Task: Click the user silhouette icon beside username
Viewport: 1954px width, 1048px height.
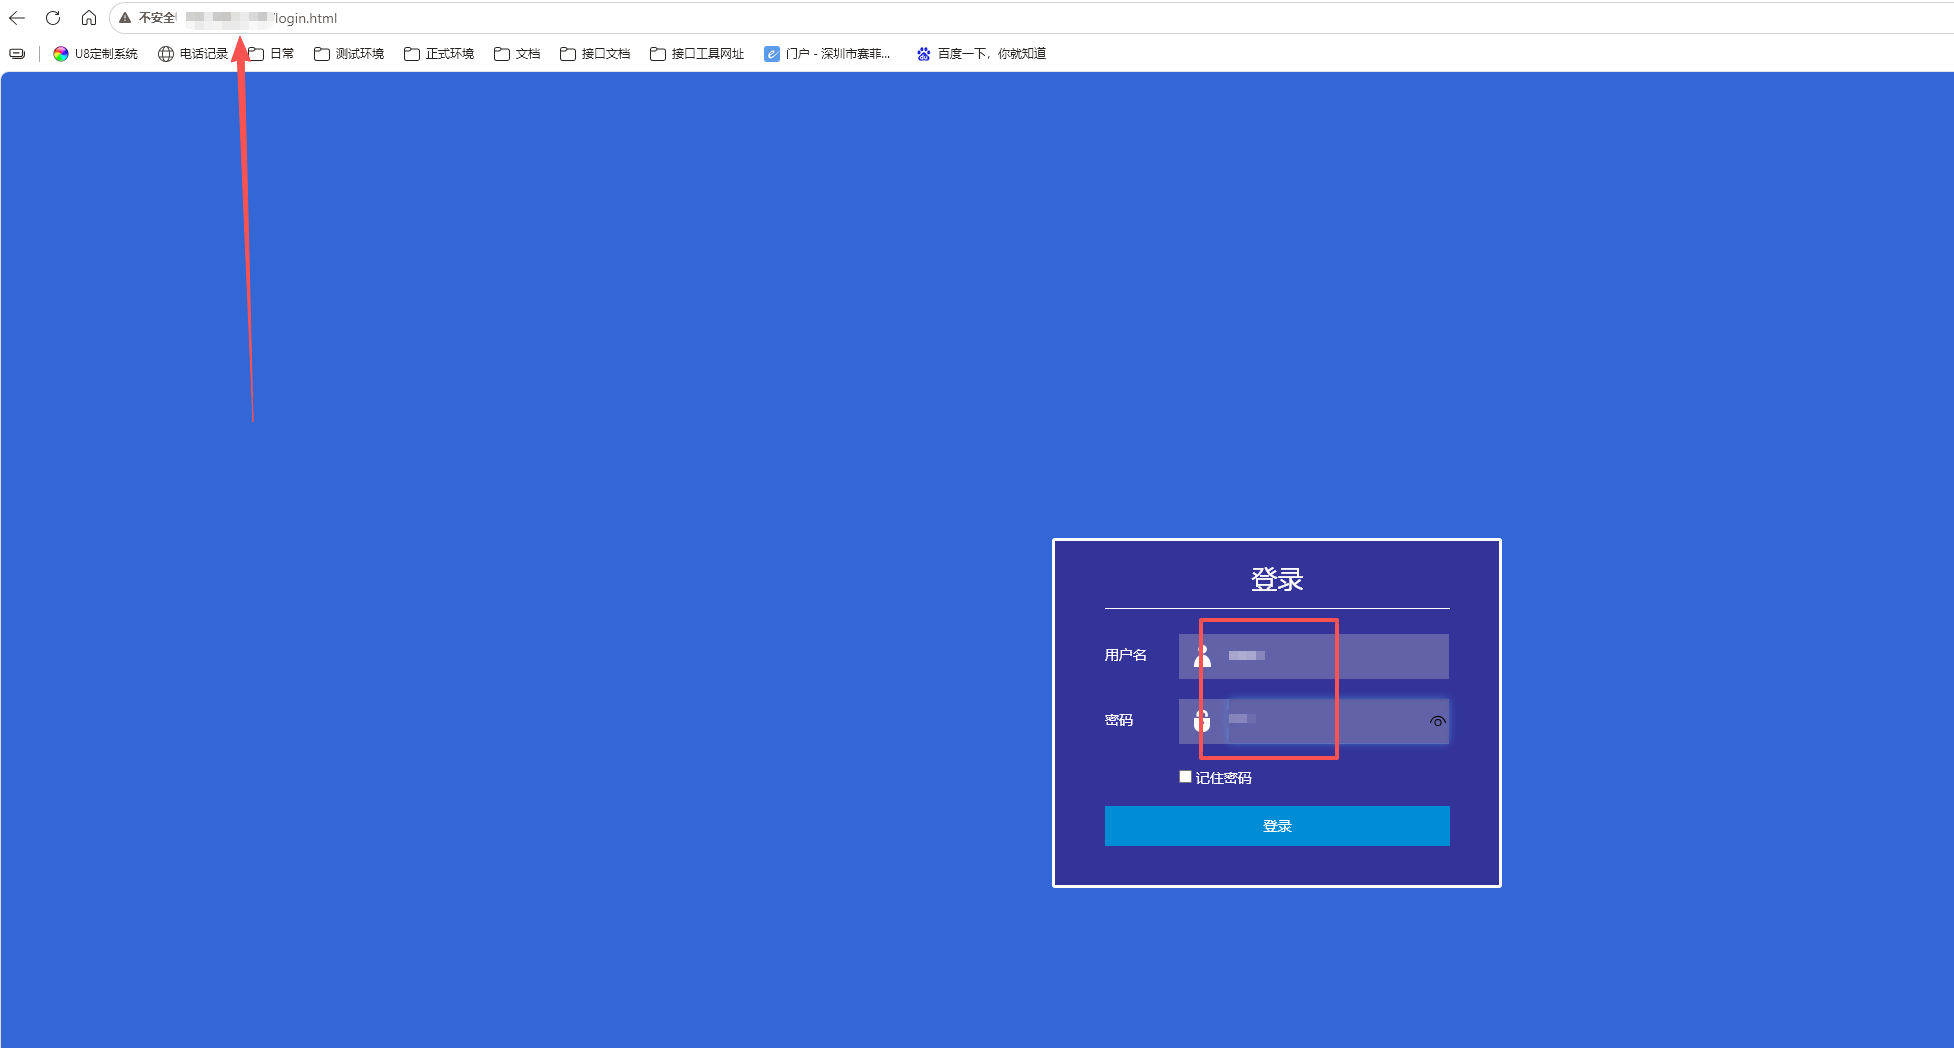Action: 1202,656
